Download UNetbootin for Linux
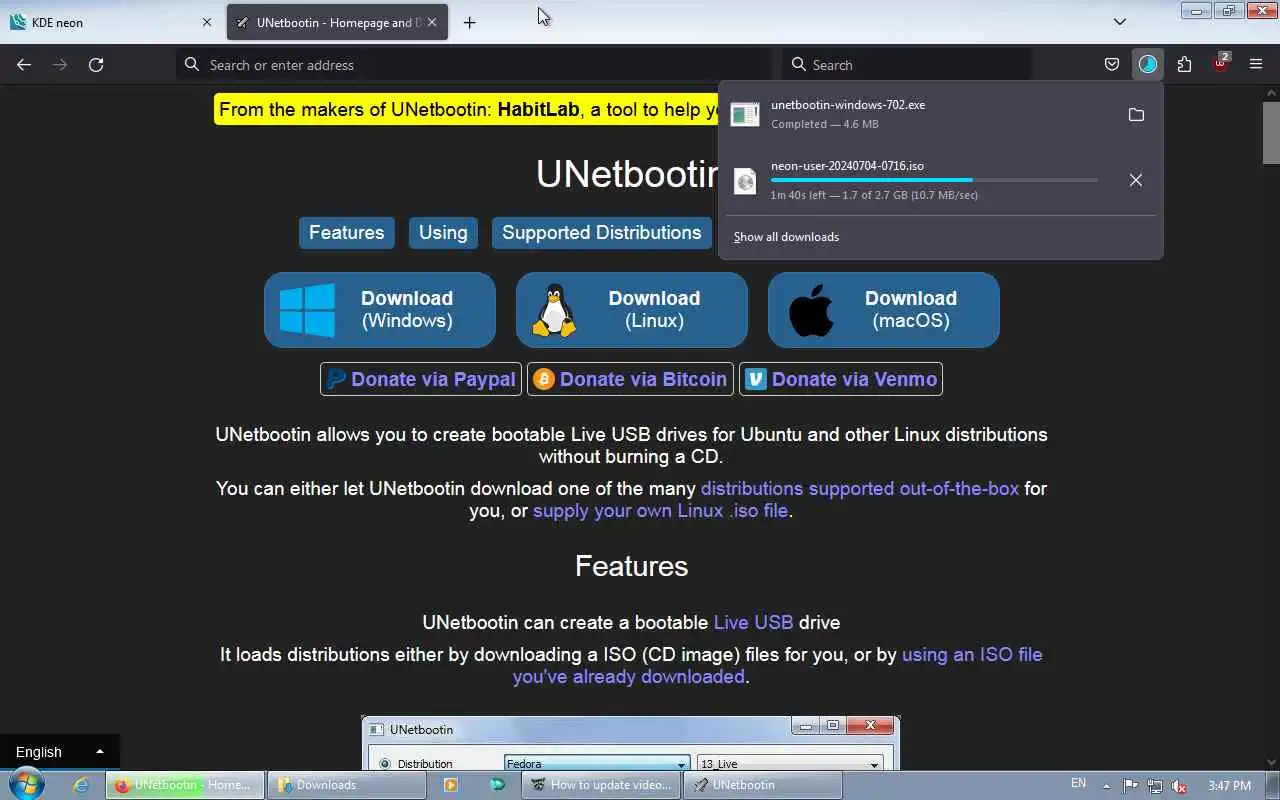The height and width of the screenshot is (800, 1280). [x=632, y=310]
